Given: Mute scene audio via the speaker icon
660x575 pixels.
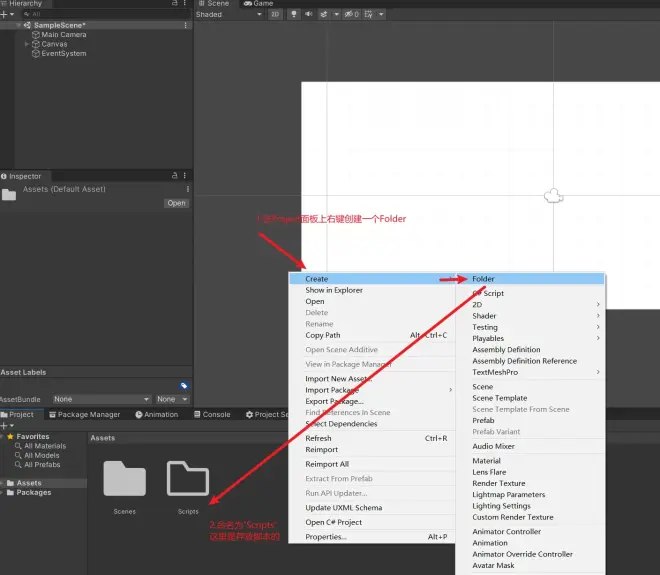Looking at the screenshot, I should pyautogui.click(x=309, y=14).
